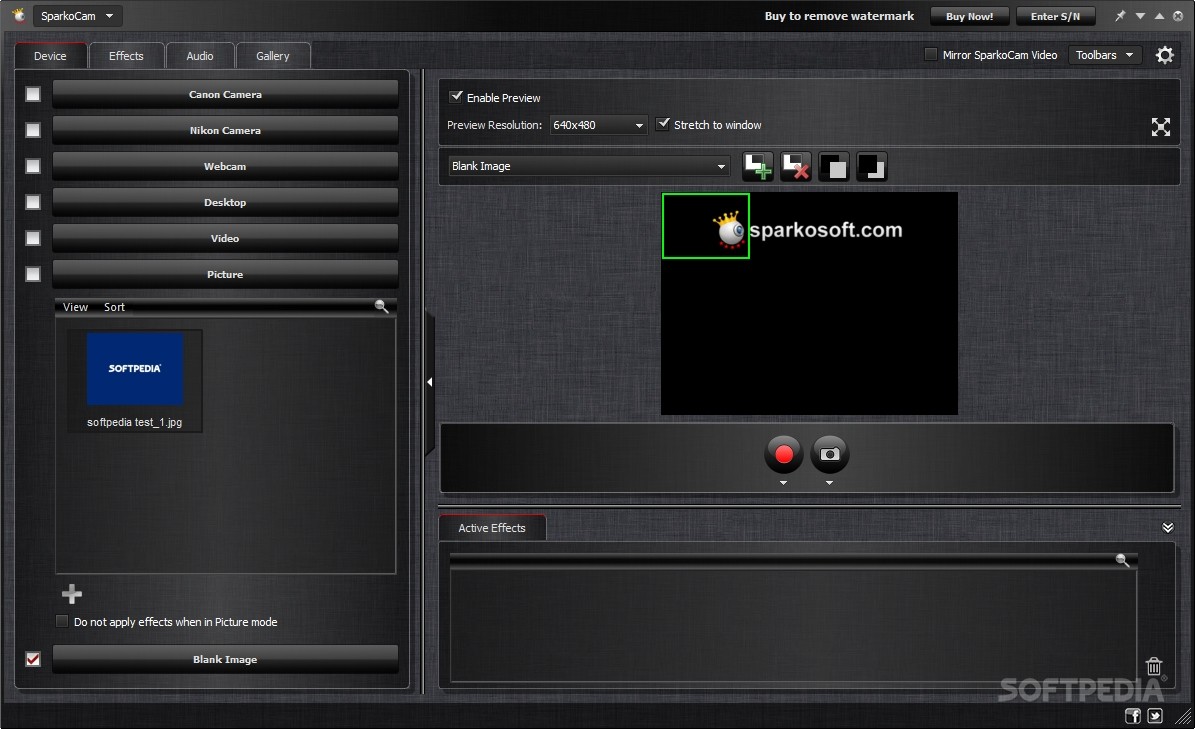Take a snapshot with the camera button
Screen dimensions: 1195x729
pos(830,454)
